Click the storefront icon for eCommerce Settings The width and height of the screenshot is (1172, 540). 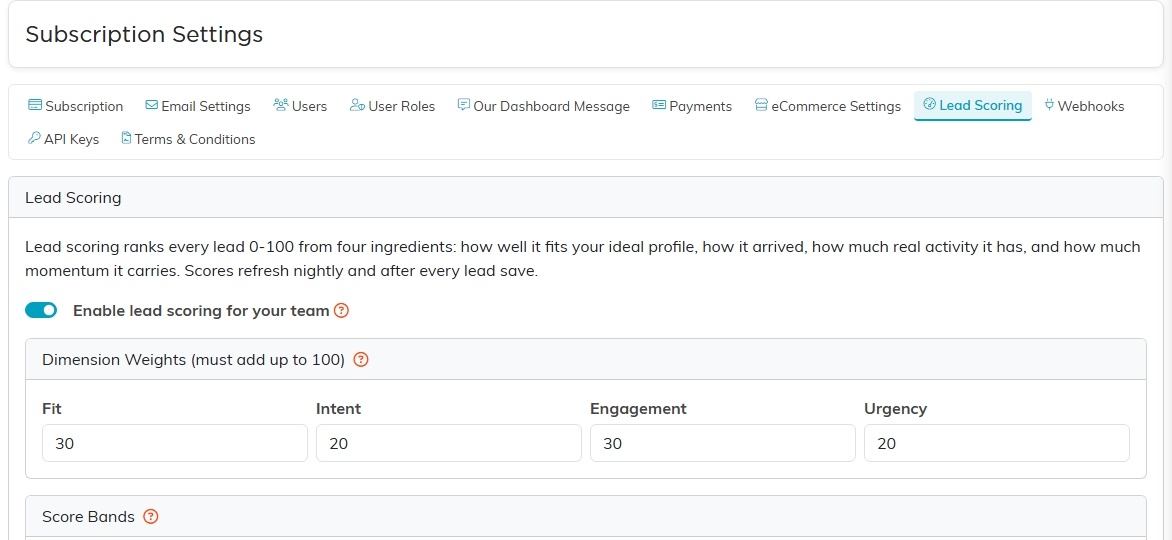(x=761, y=105)
